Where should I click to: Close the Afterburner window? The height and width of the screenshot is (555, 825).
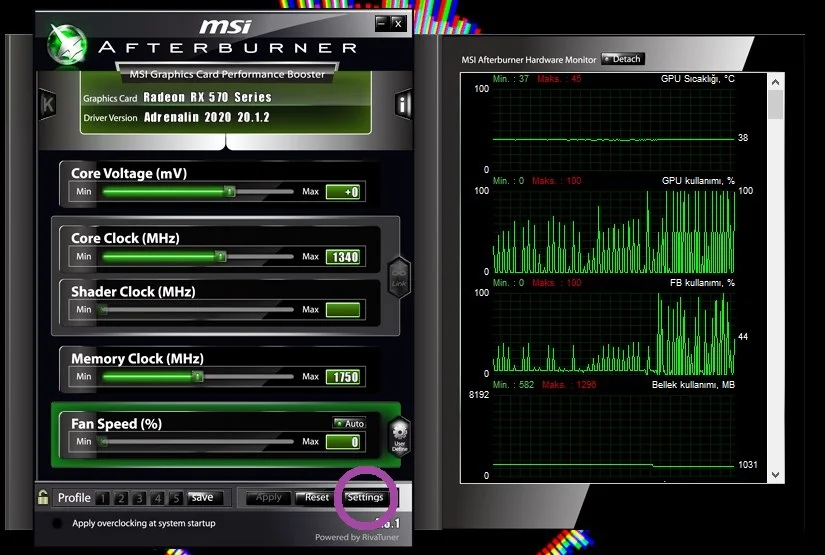(398, 23)
